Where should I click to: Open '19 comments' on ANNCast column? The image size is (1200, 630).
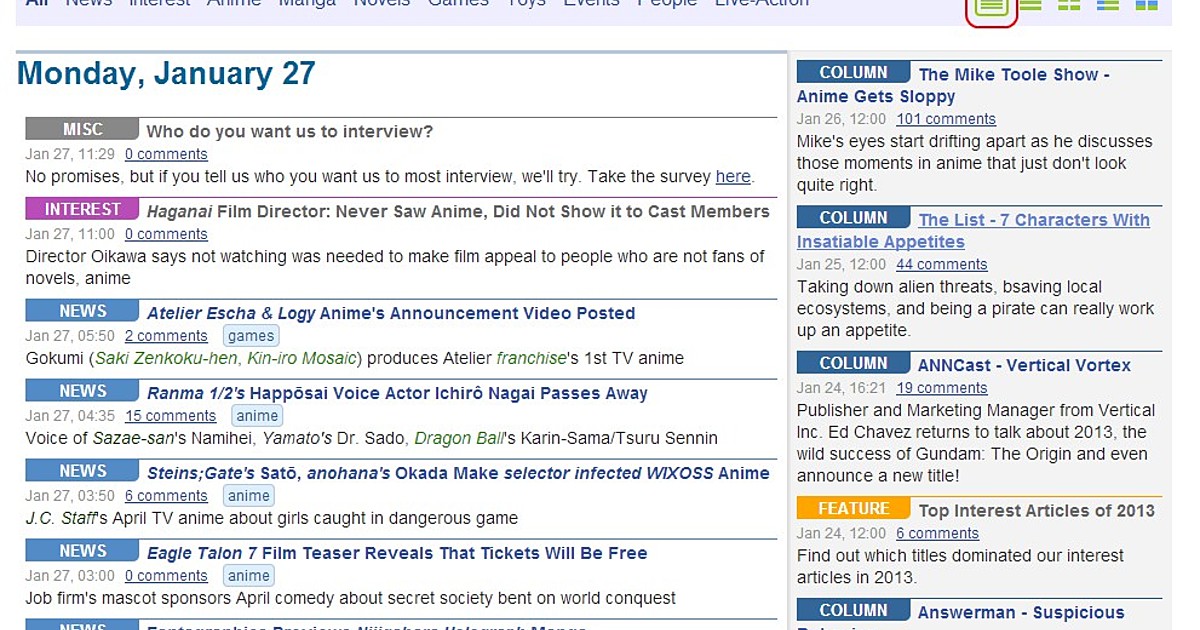pyautogui.click(x=941, y=388)
